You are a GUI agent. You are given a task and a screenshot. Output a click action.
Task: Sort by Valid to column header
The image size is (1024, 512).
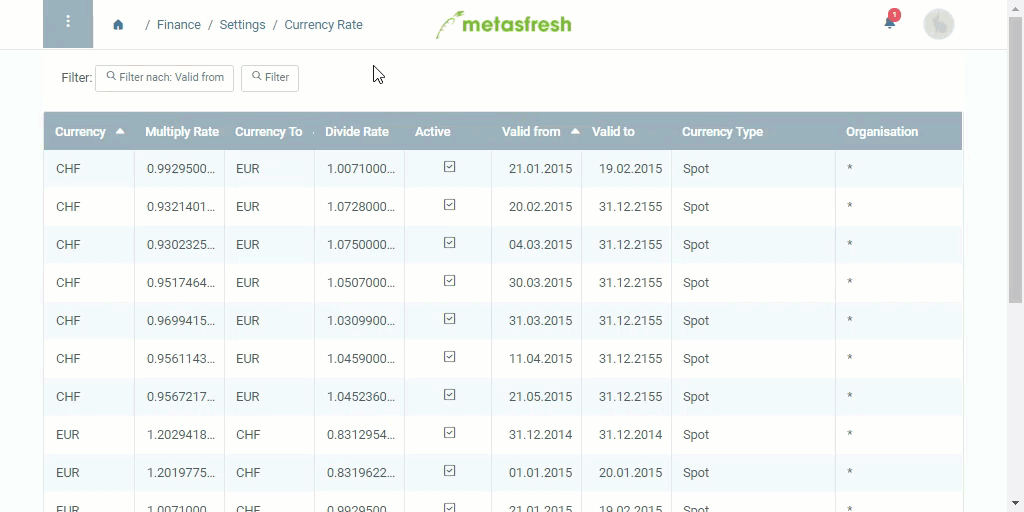point(613,131)
